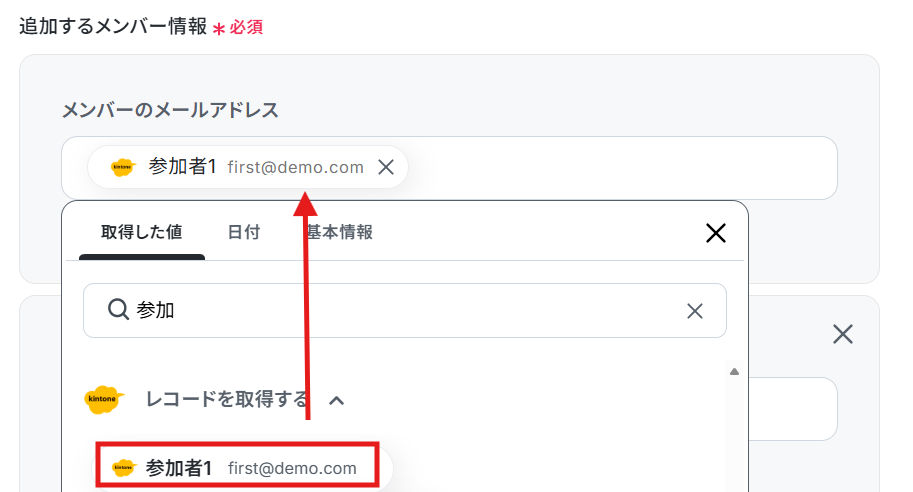Open the 日付 tab
The image size is (913, 492).
(x=243, y=232)
